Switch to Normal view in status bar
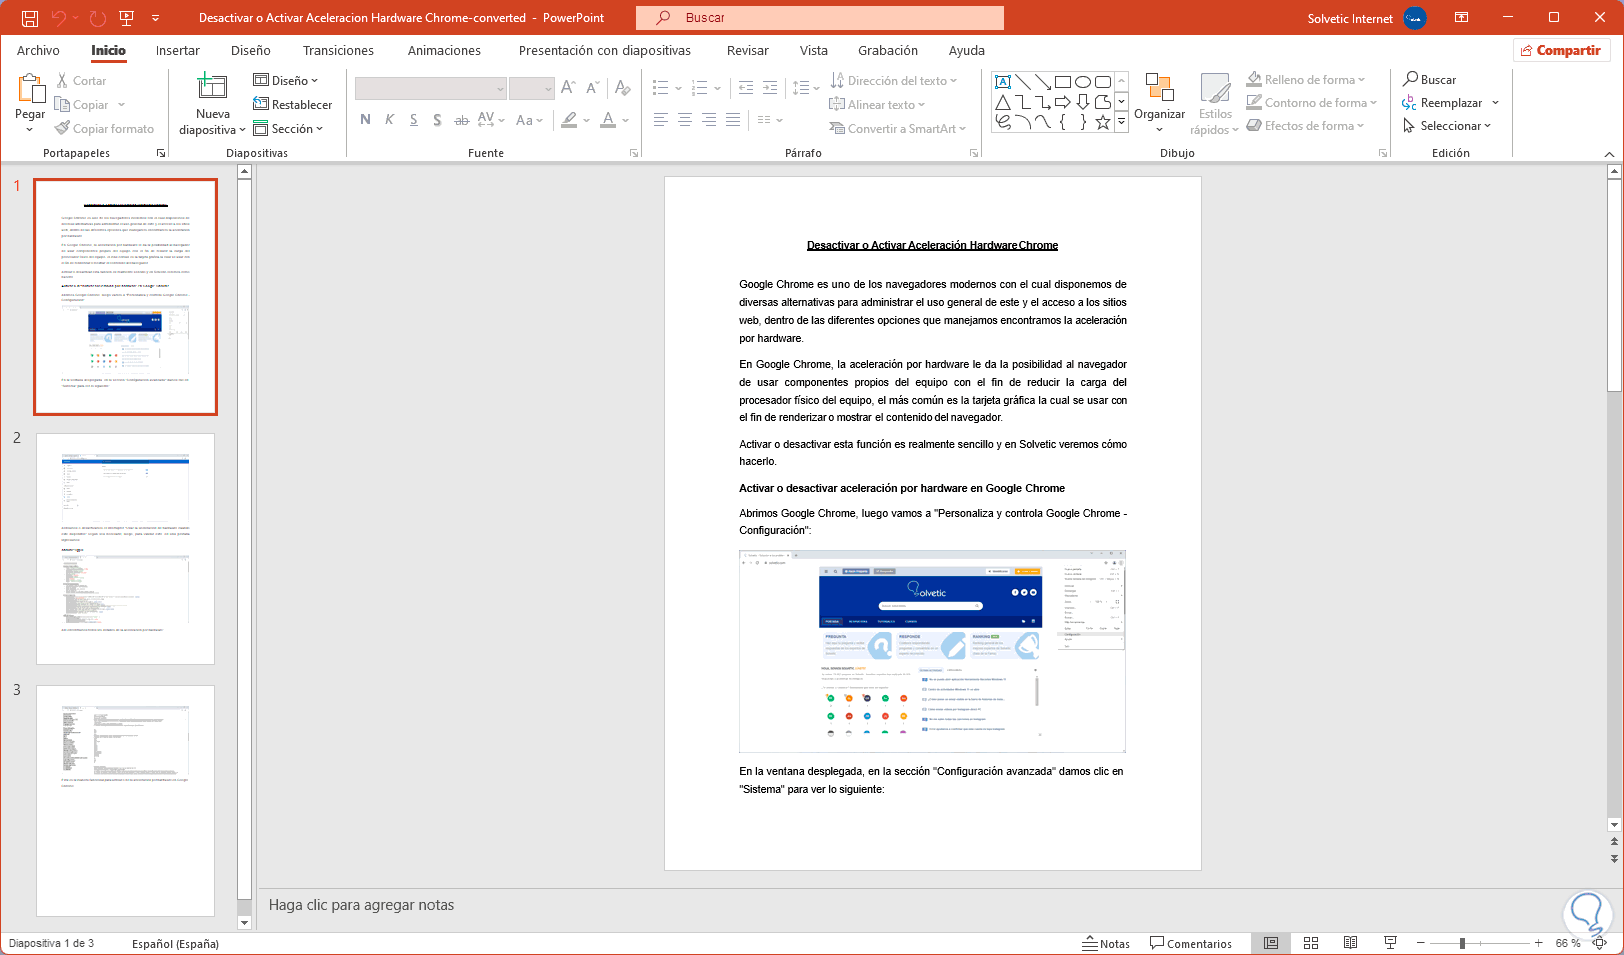The height and width of the screenshot is (955, 1624). (1271, 943)
